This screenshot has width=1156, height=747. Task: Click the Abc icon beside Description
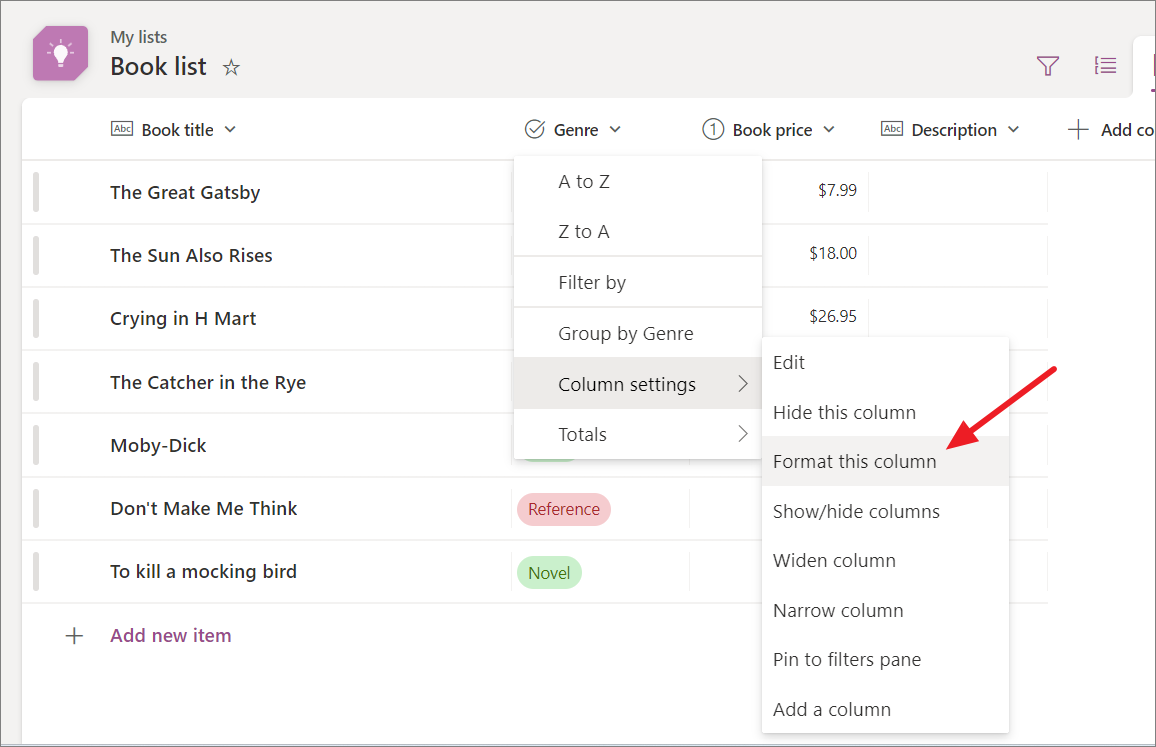pos(891,129)
